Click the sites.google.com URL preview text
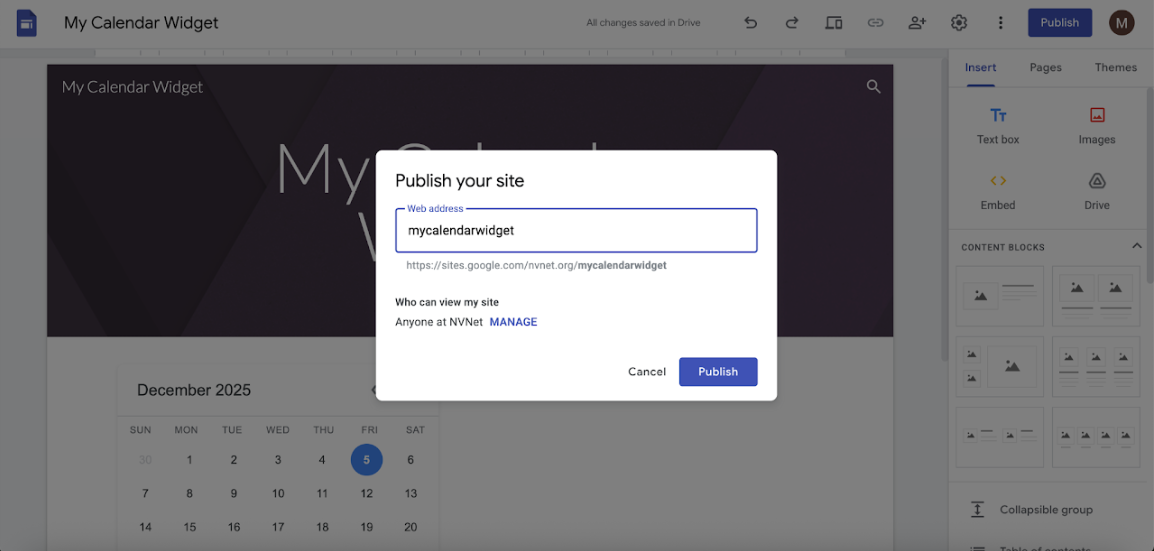The image size is (1154, 551). click(x=537, y=265)
